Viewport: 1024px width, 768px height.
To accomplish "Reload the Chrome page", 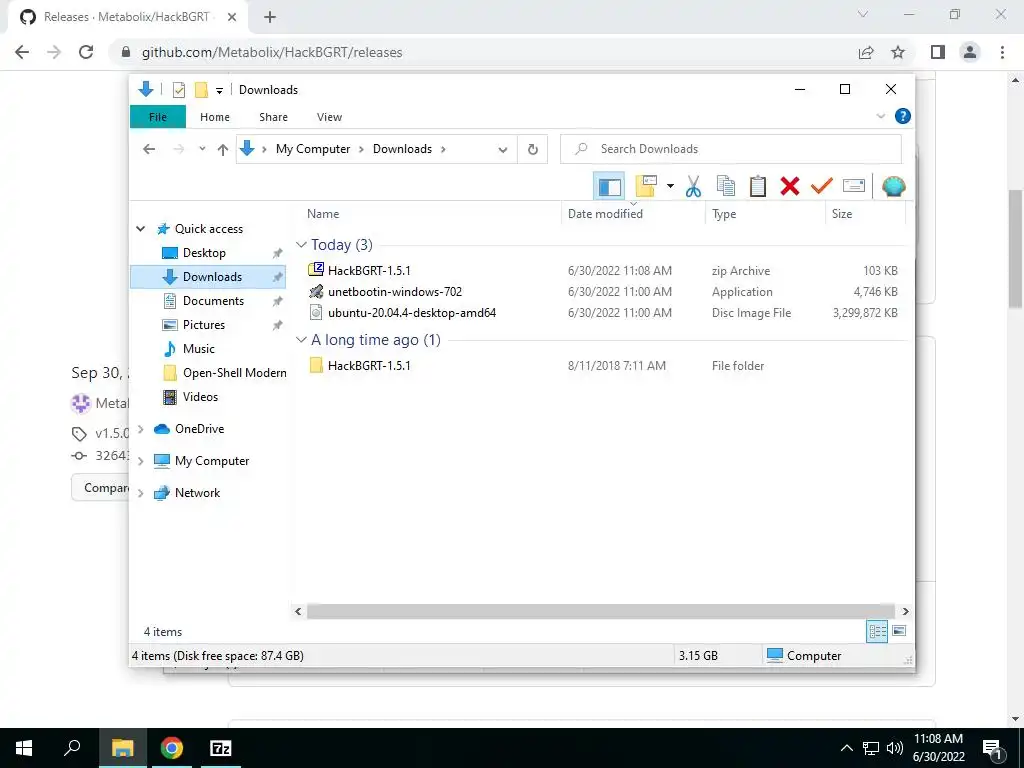I will 86,52.
